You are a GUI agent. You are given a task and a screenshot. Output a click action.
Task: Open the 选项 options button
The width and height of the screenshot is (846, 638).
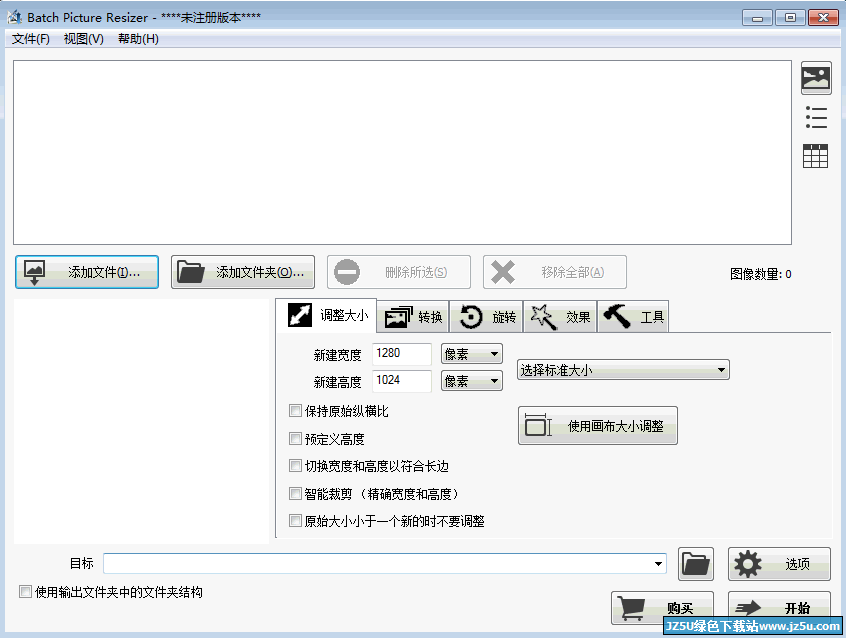pyautogui.click(x=779, y=564)
